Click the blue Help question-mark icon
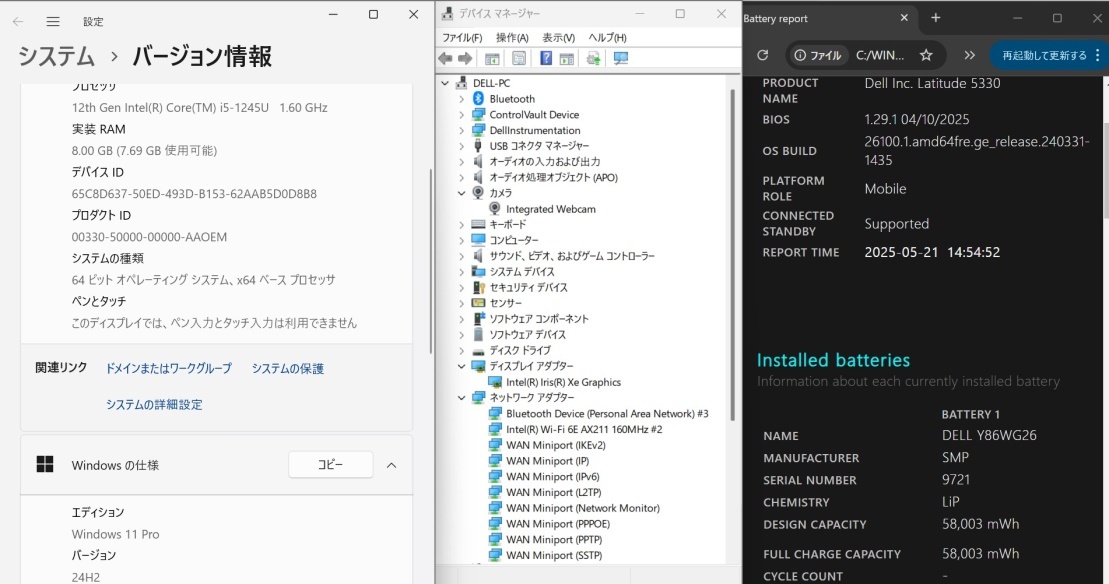 click(x=546, y=59)
